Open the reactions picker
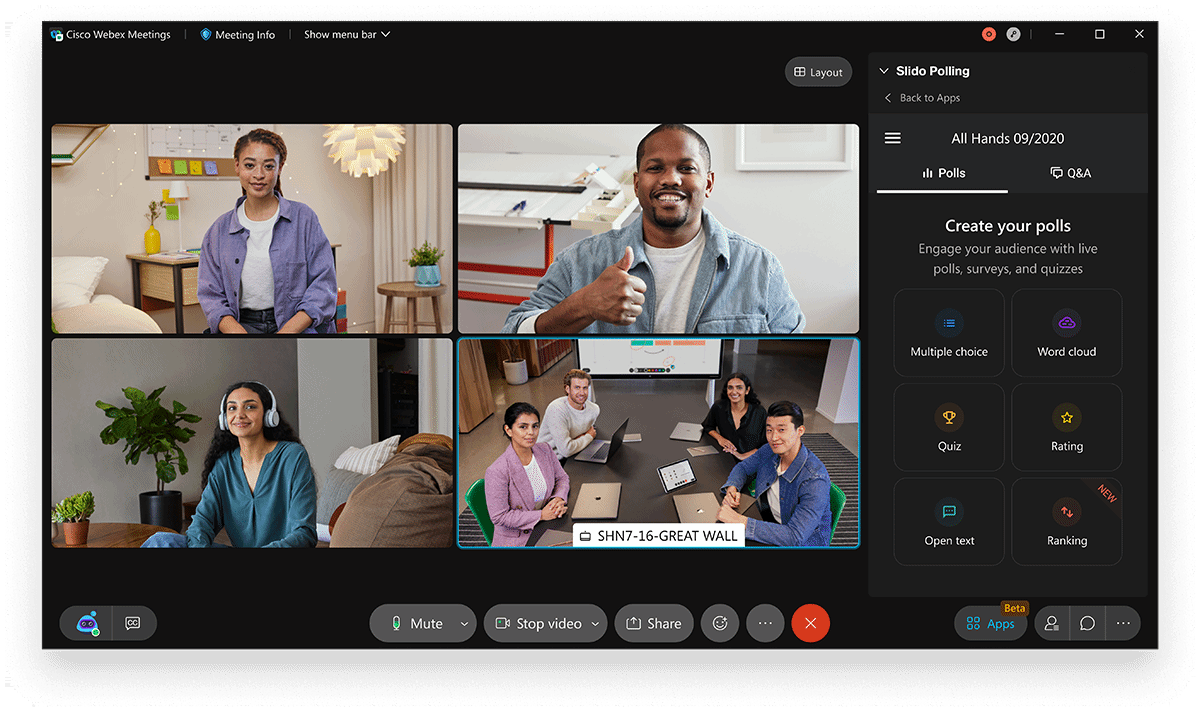 click(x=719, y=623)
